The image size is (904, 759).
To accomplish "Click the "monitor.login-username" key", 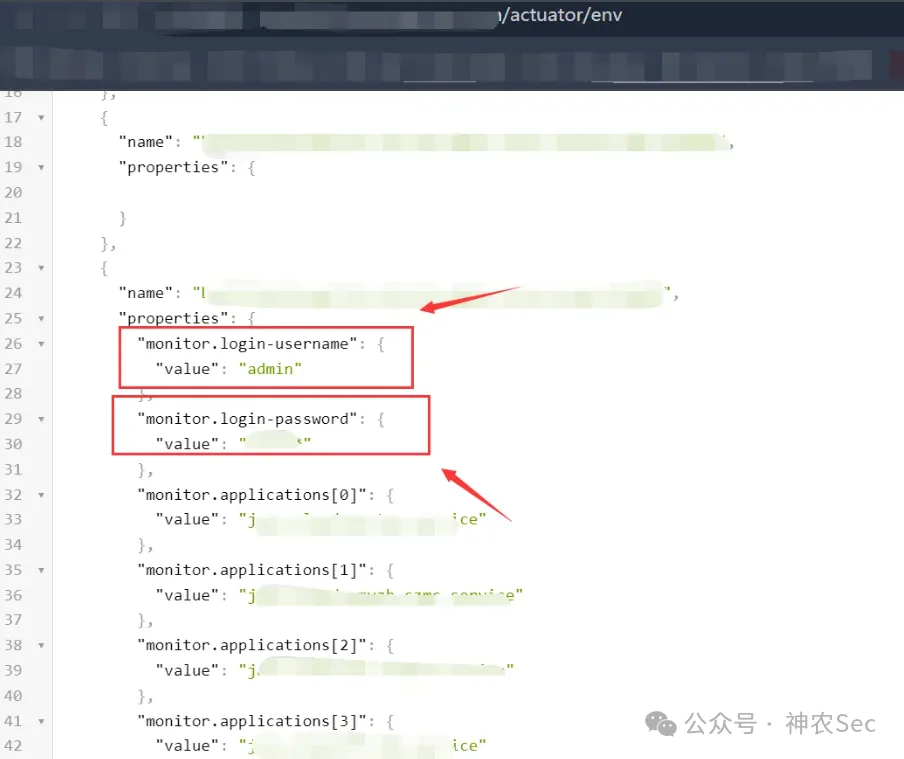I will 247,344.
